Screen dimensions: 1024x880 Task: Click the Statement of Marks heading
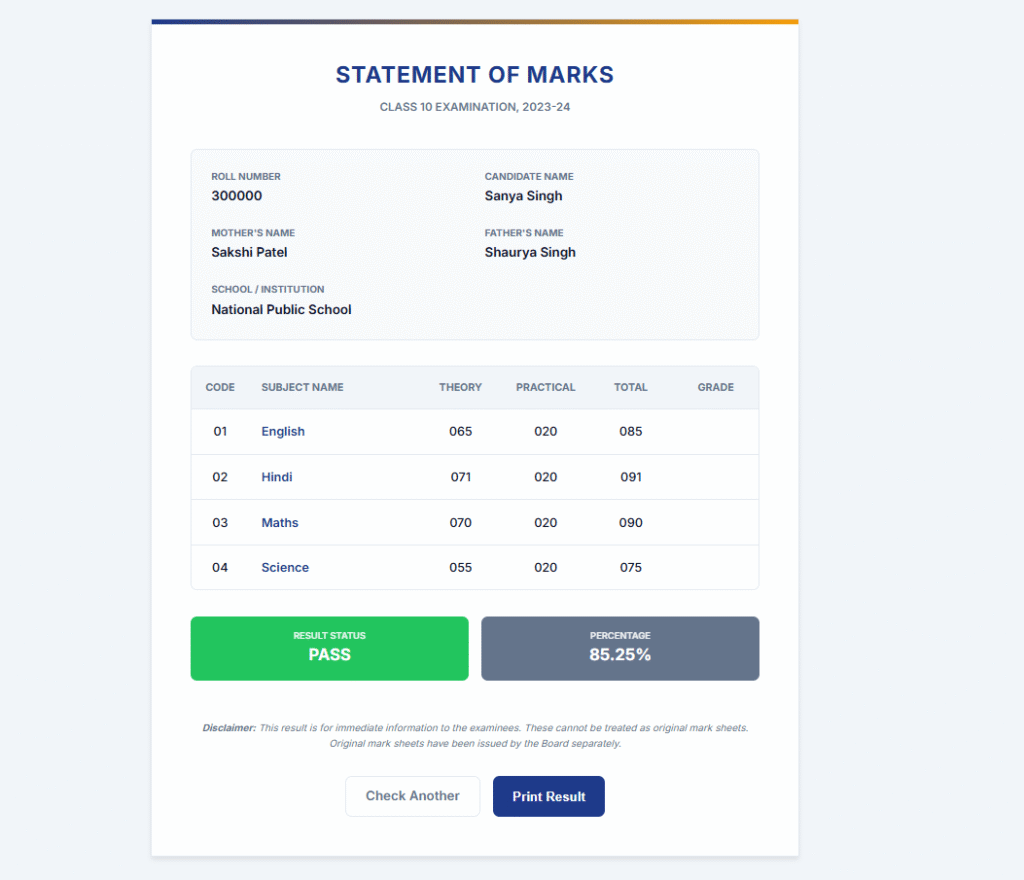click(x=474, y=75)
